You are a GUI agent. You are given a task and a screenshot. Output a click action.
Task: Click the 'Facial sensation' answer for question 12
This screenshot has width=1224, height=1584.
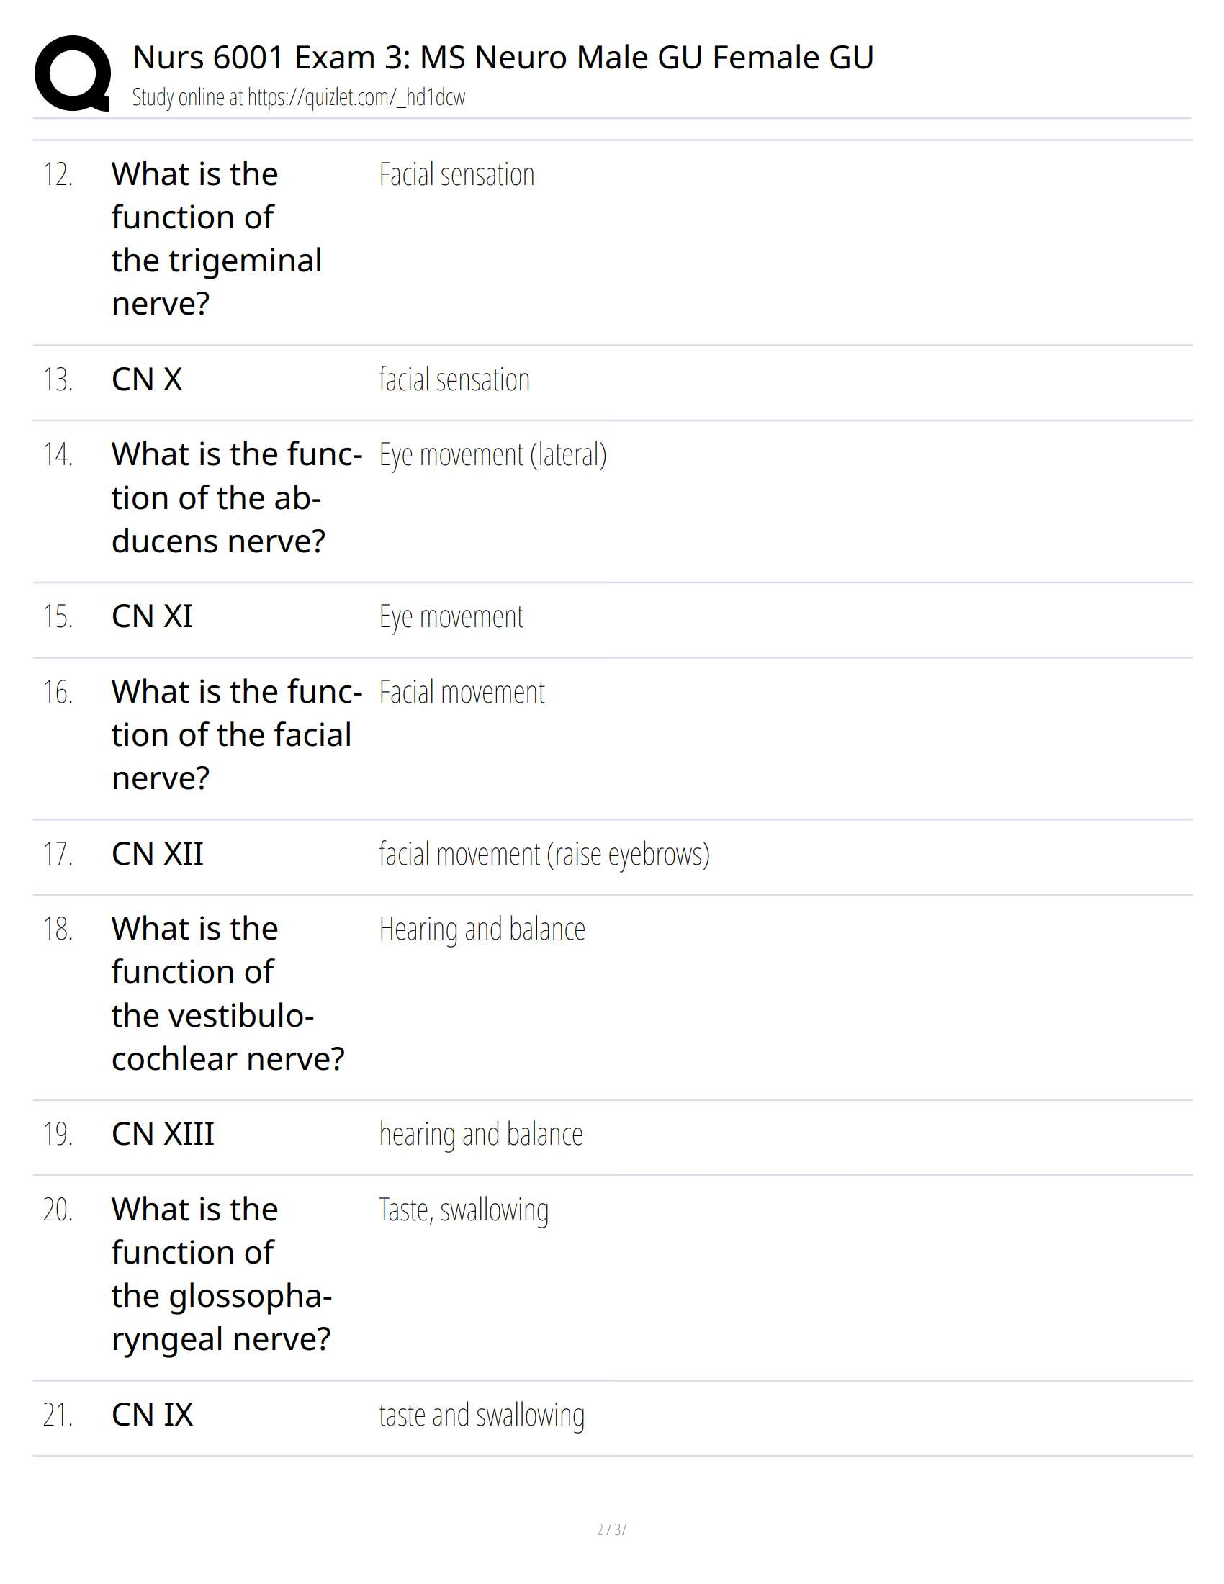pyautogui.click(x=457, y=175)
